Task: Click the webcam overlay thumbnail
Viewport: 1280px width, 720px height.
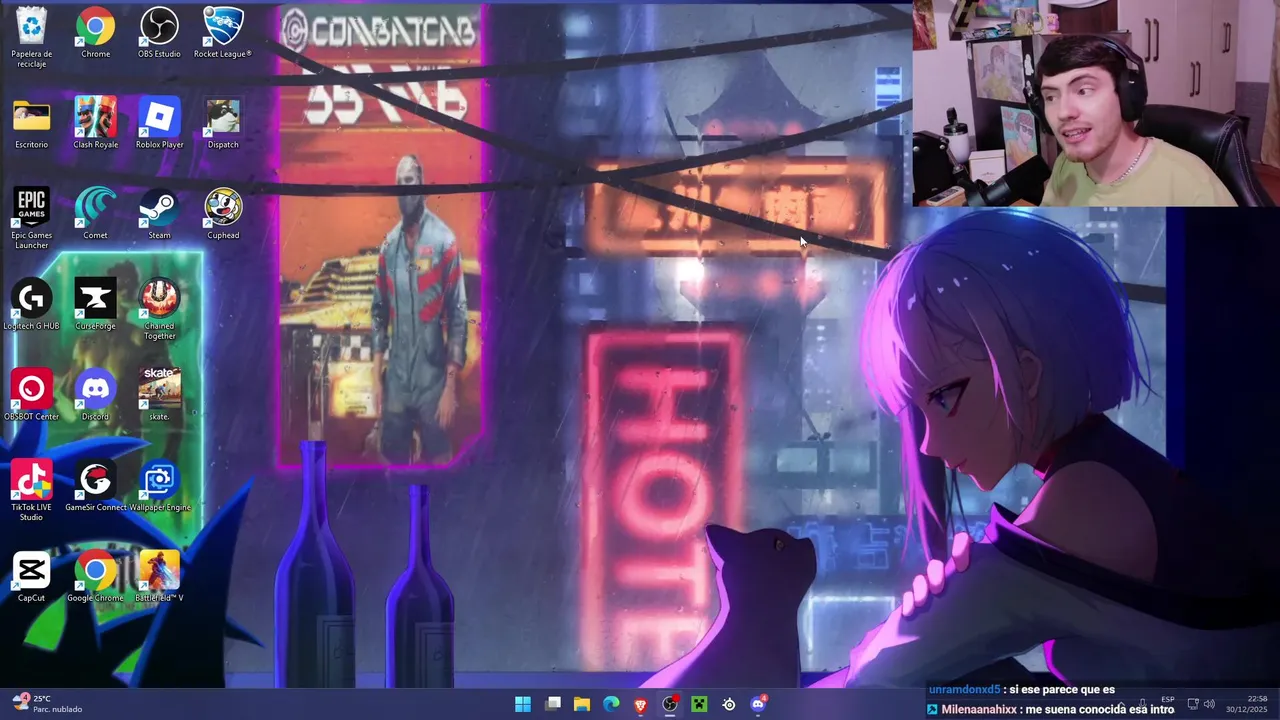Action: [1096, 103]
